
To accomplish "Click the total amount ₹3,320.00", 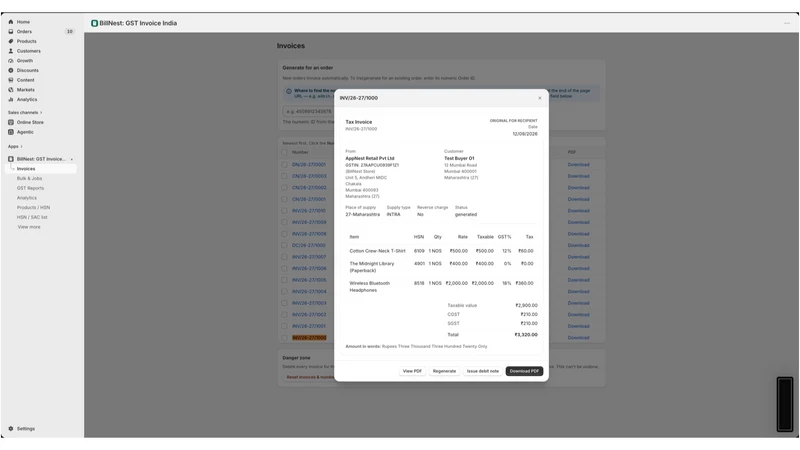I will tap(526, 335).
